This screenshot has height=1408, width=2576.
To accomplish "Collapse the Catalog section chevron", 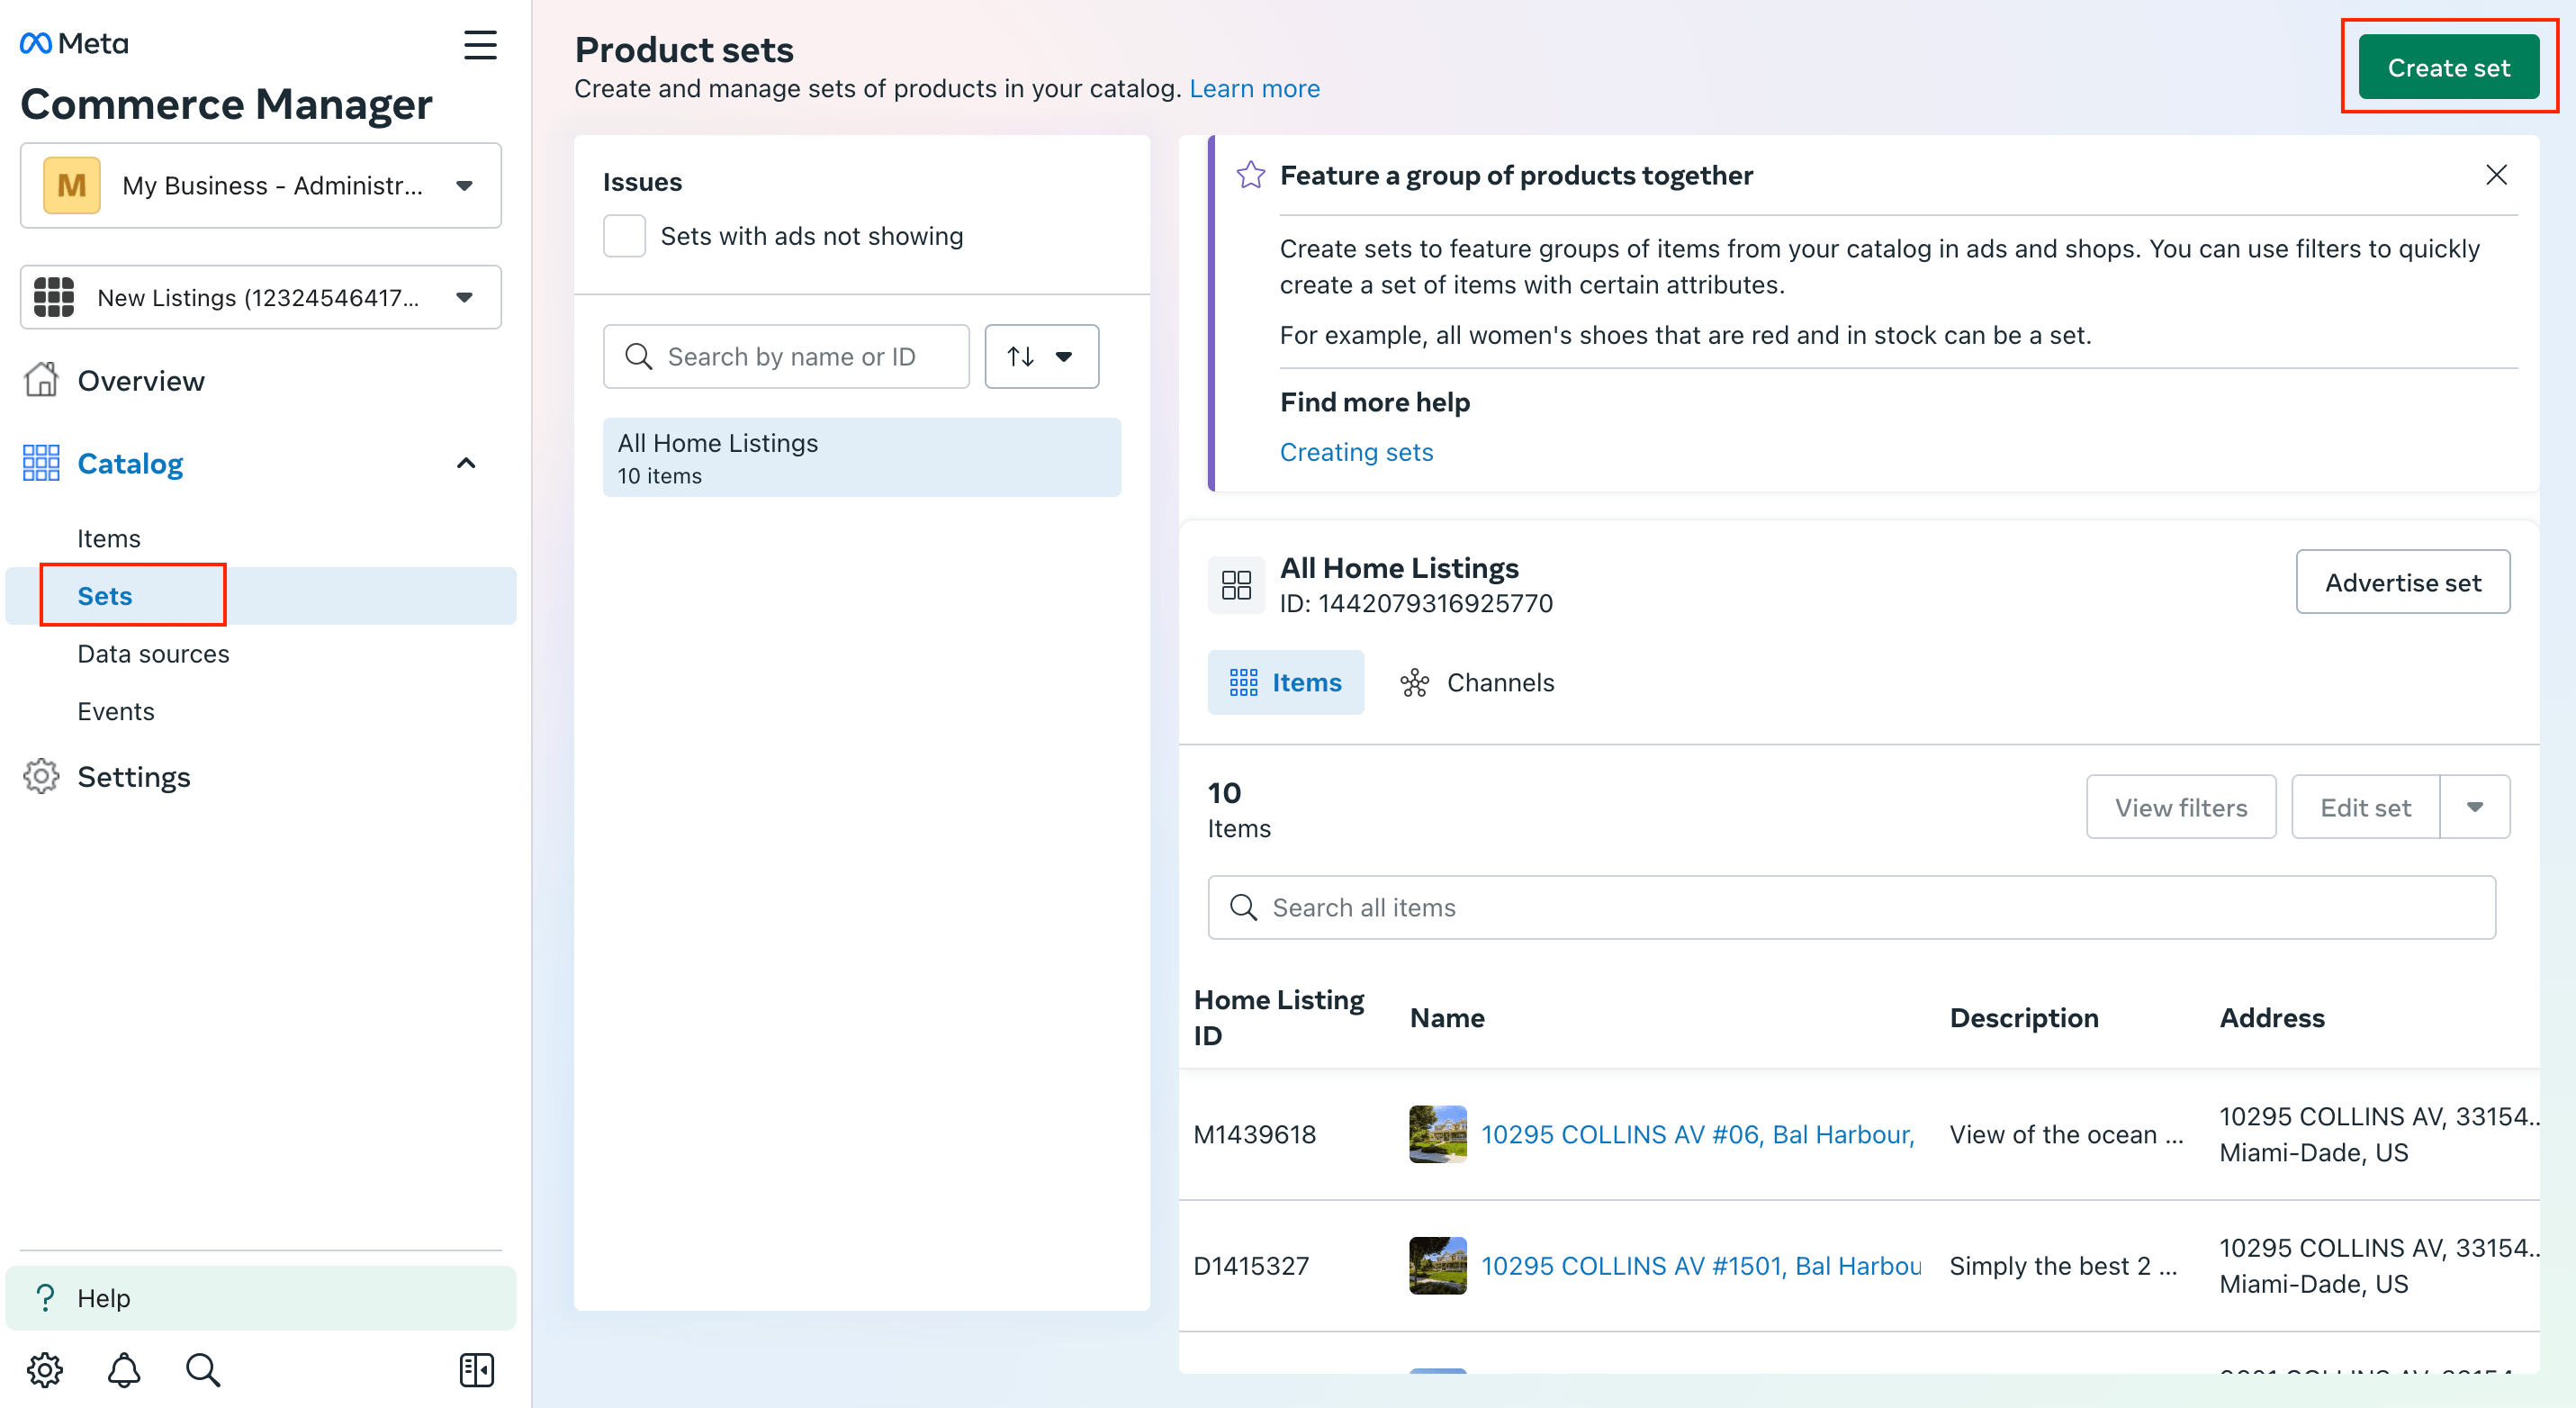I will tap(466, 463).
